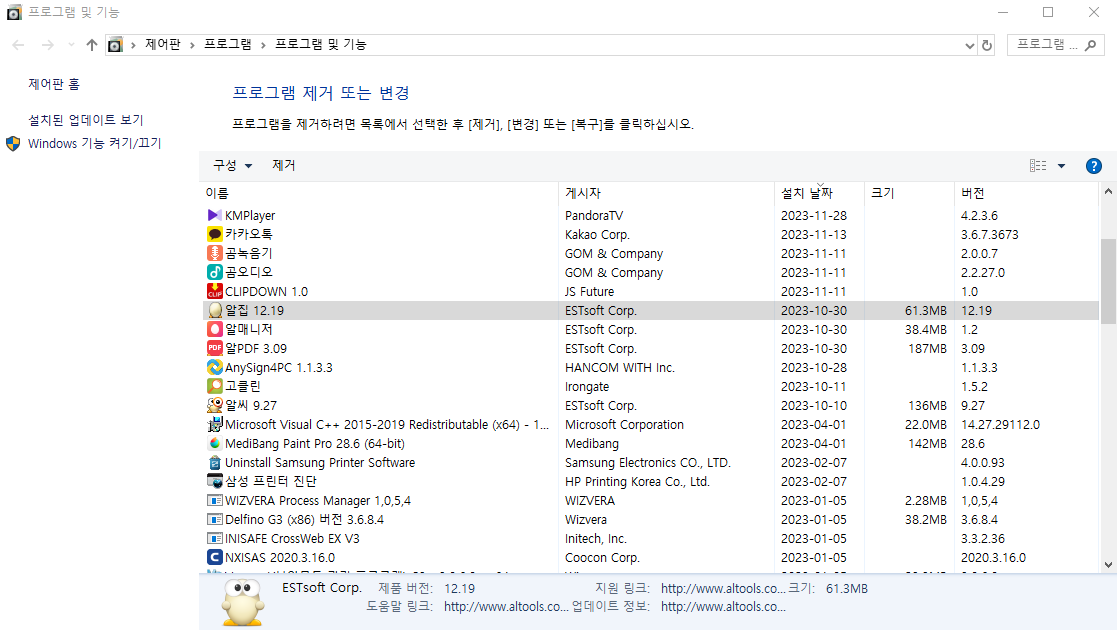Click the back navigation arrow
The image size is (1117, 630).
click(x=17, y=44)
